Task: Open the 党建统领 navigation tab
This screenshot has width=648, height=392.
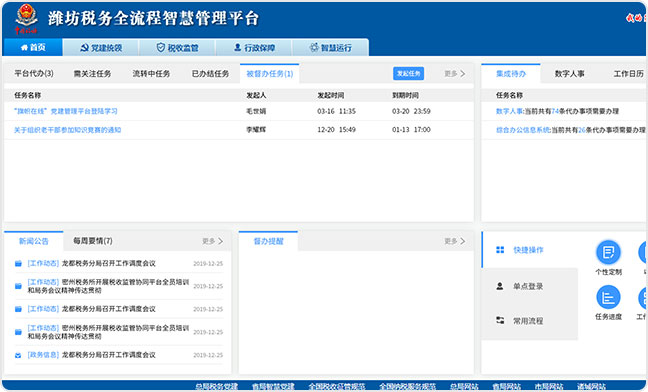Action: pos(101,48)
